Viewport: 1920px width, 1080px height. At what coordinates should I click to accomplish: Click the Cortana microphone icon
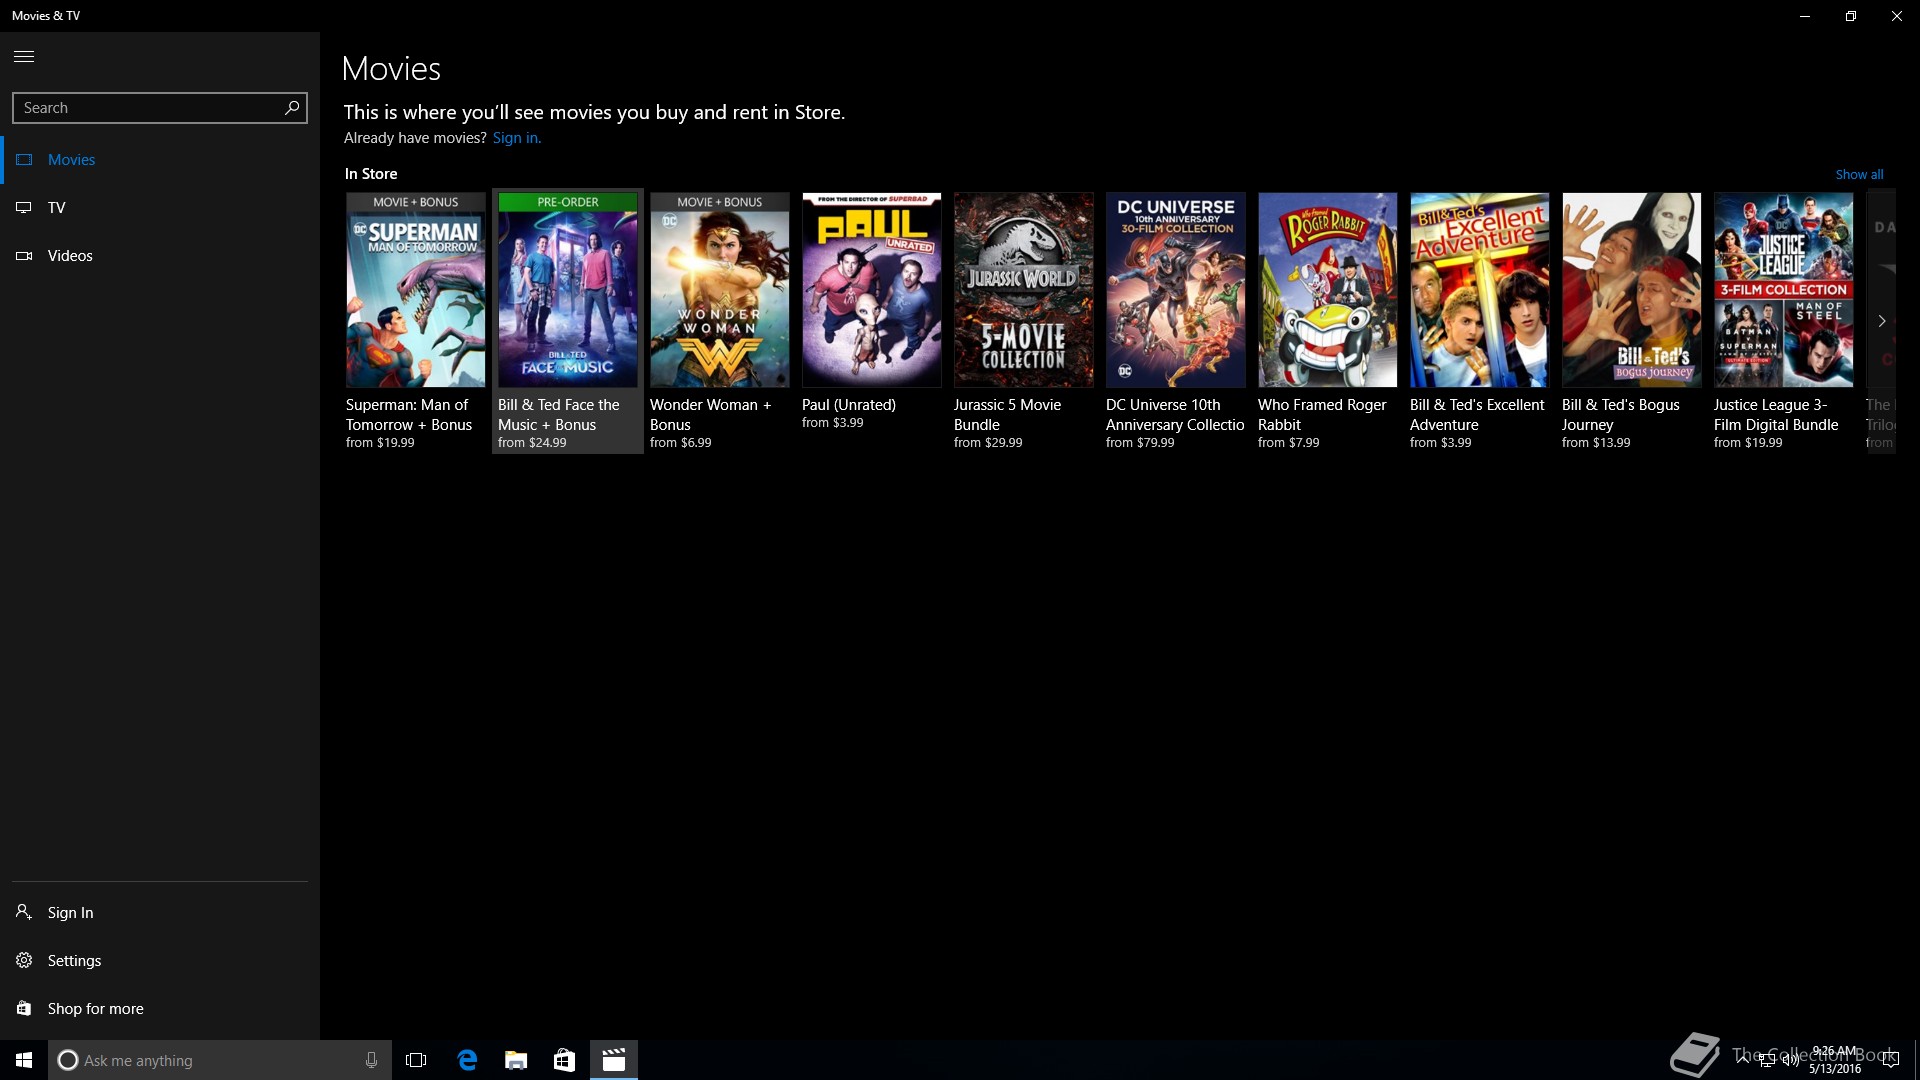371,1060
